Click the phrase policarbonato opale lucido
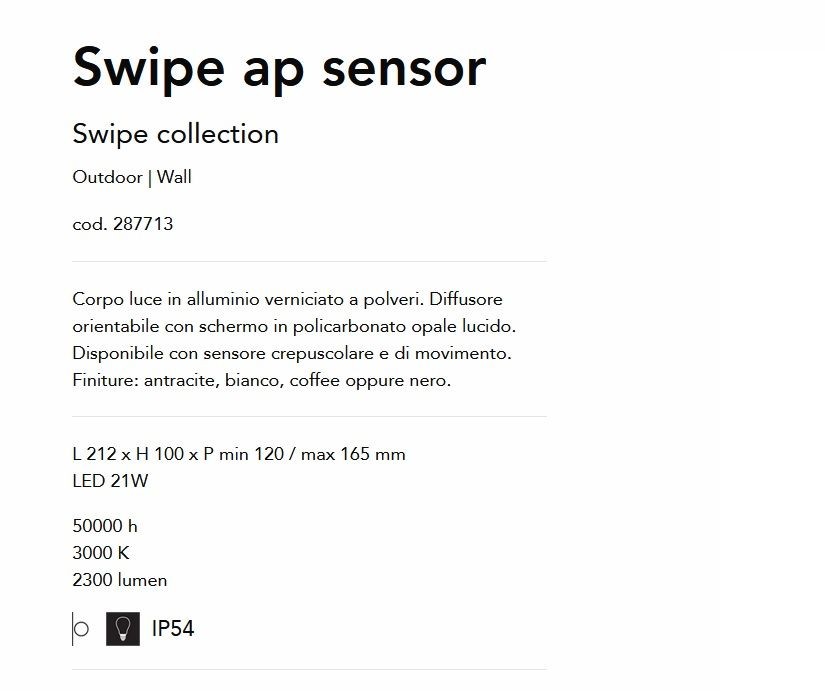Viewport: 825px width, 691px height. (x=404, y=327)
